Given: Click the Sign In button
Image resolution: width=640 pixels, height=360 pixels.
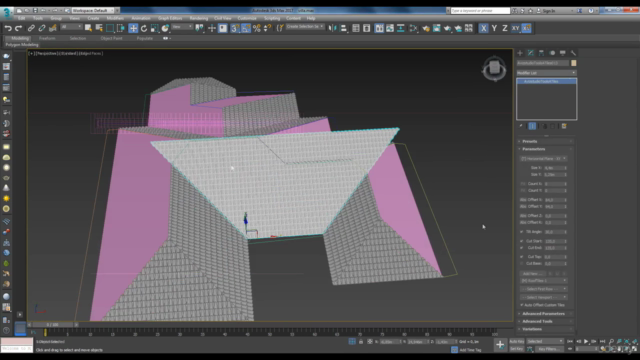Looking at the screenshot, I should tap(548, 11).
